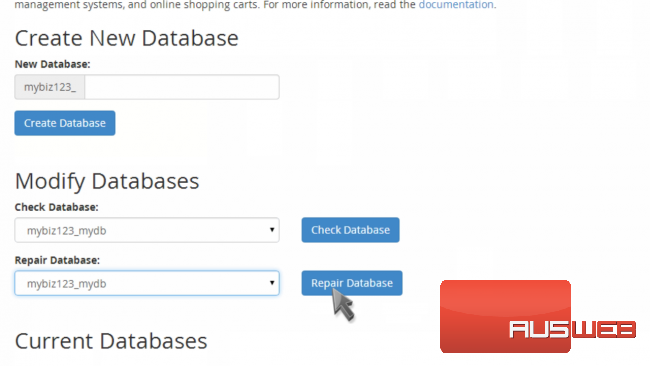Screen dimensions: 650x366
Task: Click the AUSWEB logo
Action: pyautogui.click(x=572, y=330)
